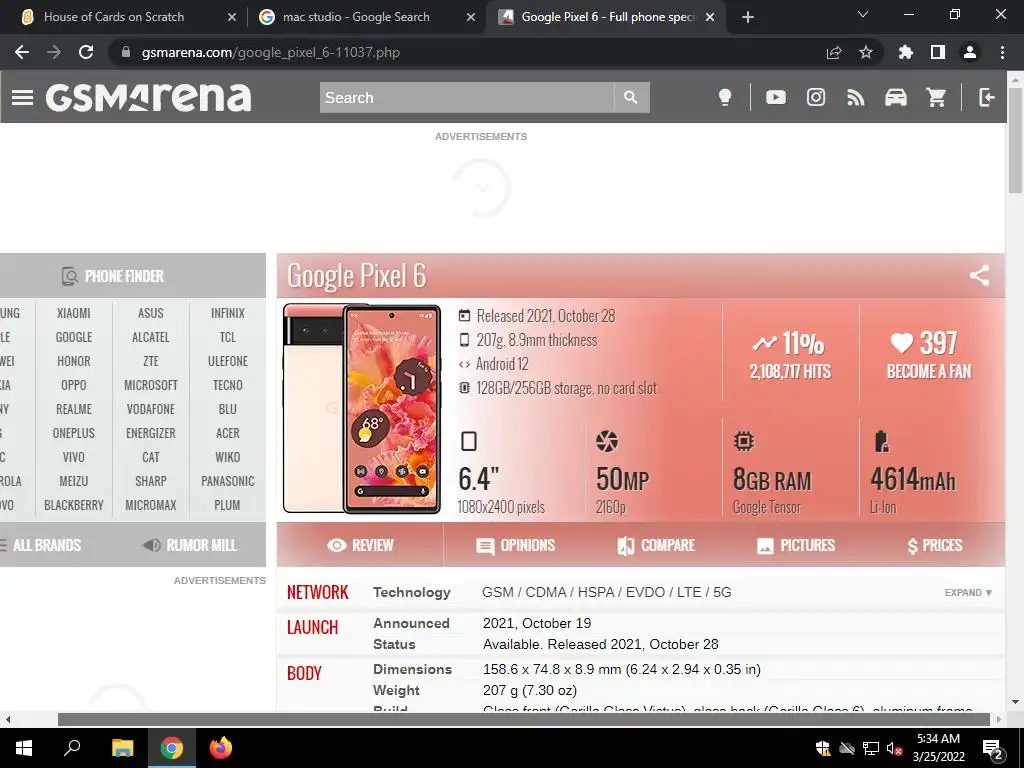Click the GSMArena logo
The width and height of the screenshot is (1024, 768).
click(x=148, y=97)
